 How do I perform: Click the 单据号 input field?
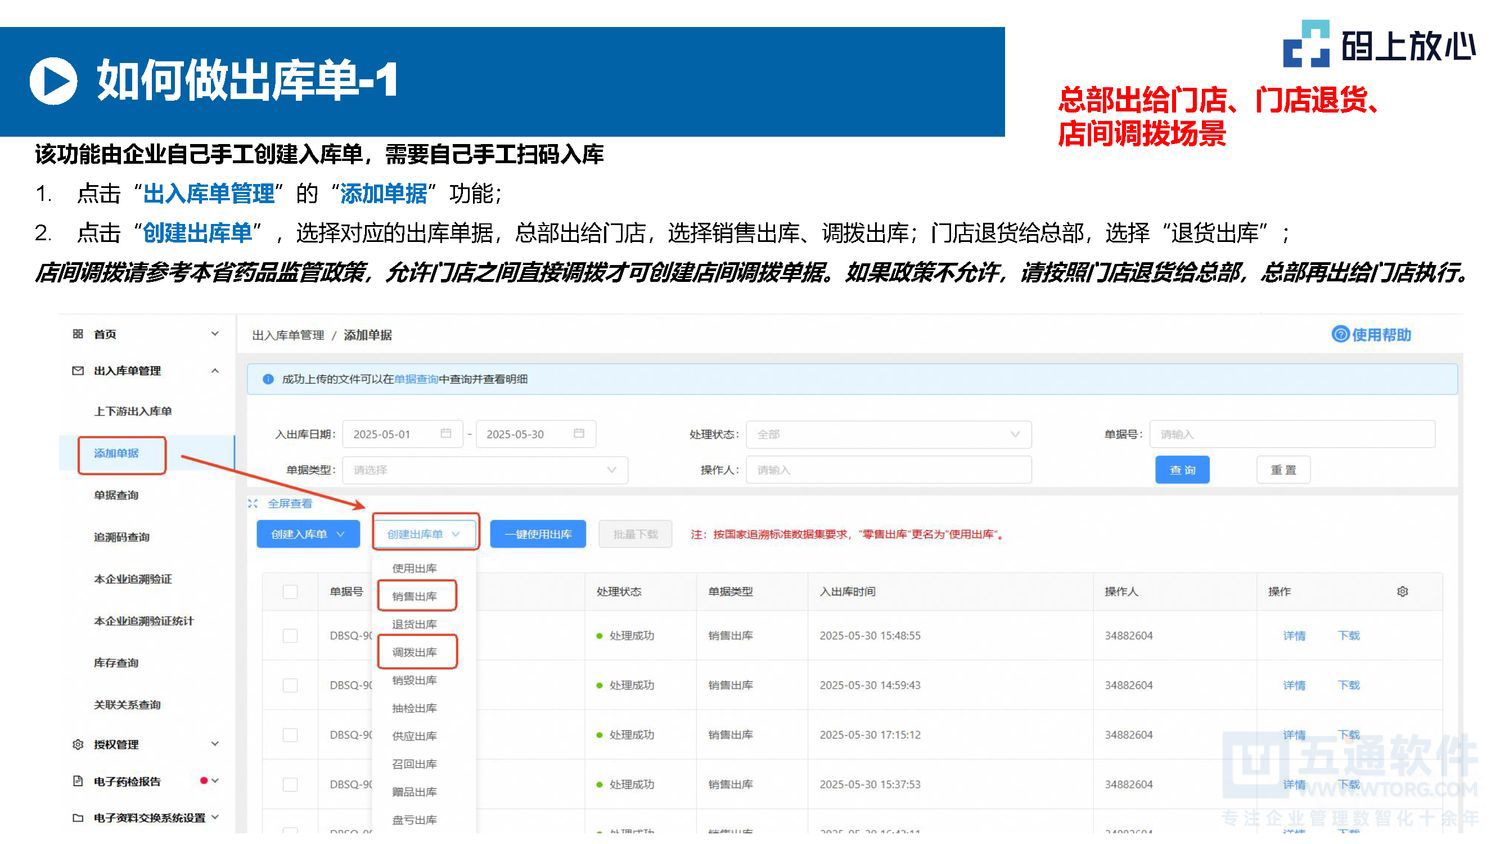coord(1290,434)
